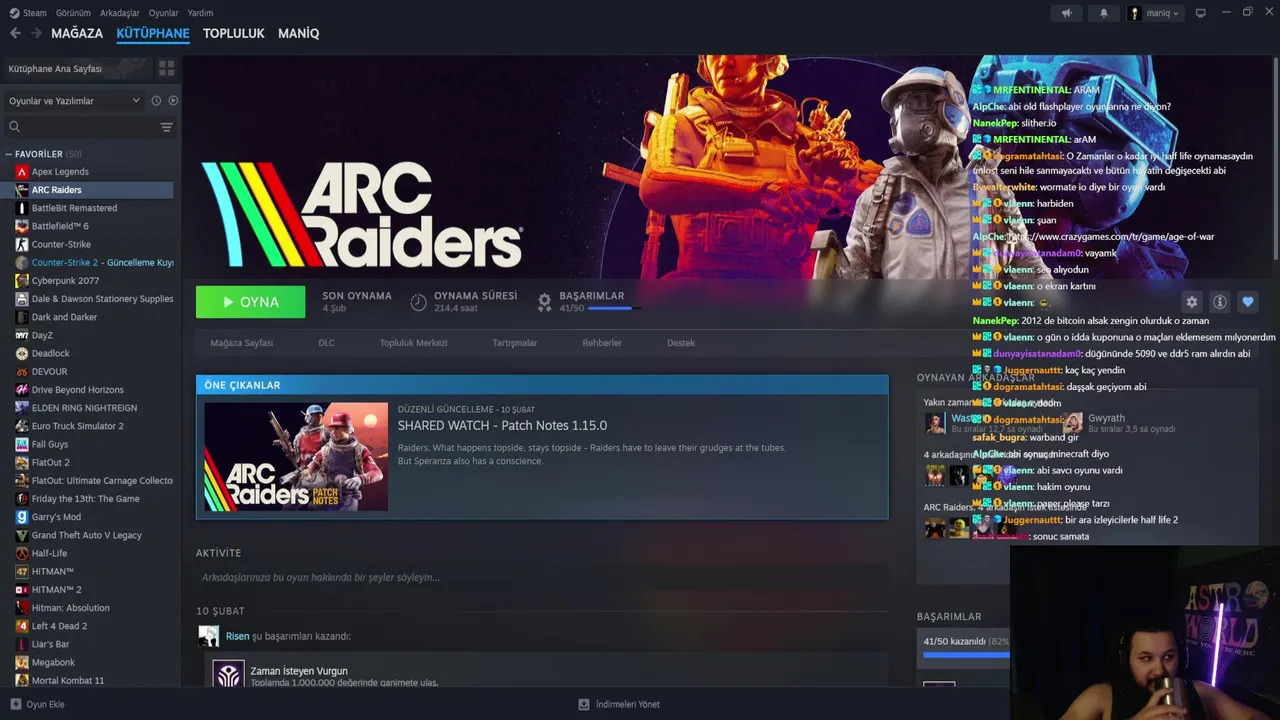Click the Apex Legends game icon
This screenshot has height=720, width=1280.
[22, 172]
